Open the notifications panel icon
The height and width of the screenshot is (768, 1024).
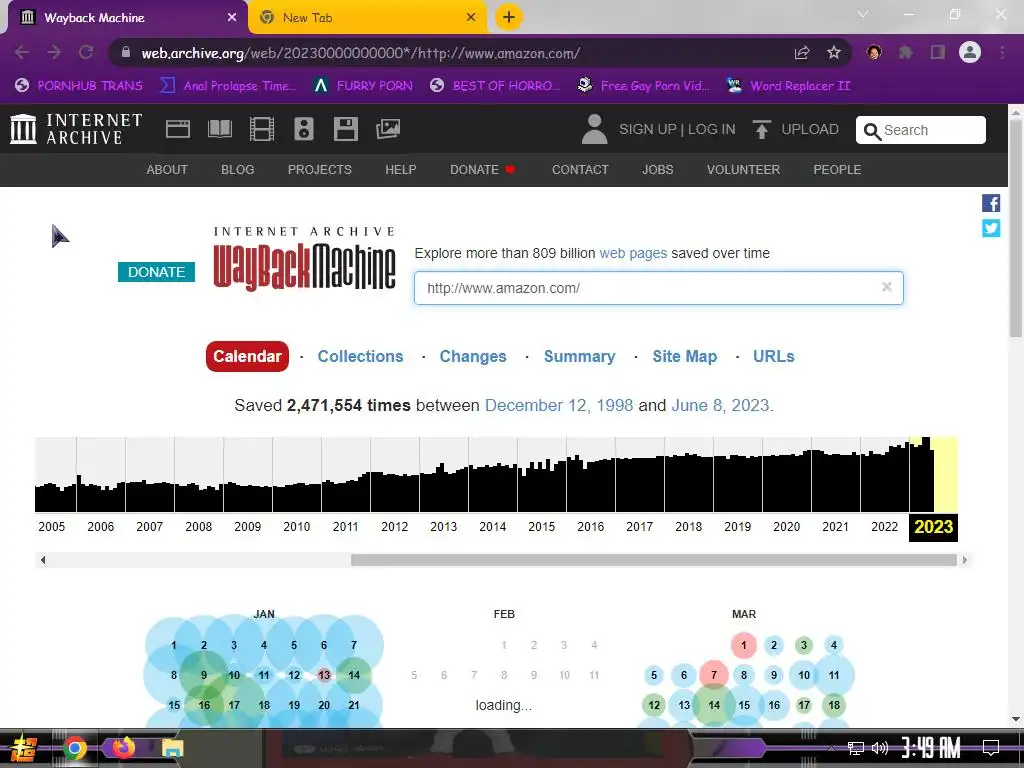click(991, 748)
